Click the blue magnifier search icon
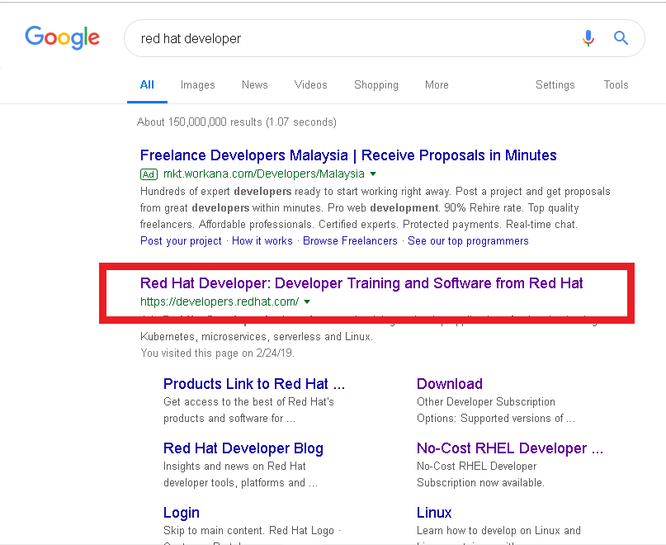Screen dimensions: 666x545 [621, 38]
